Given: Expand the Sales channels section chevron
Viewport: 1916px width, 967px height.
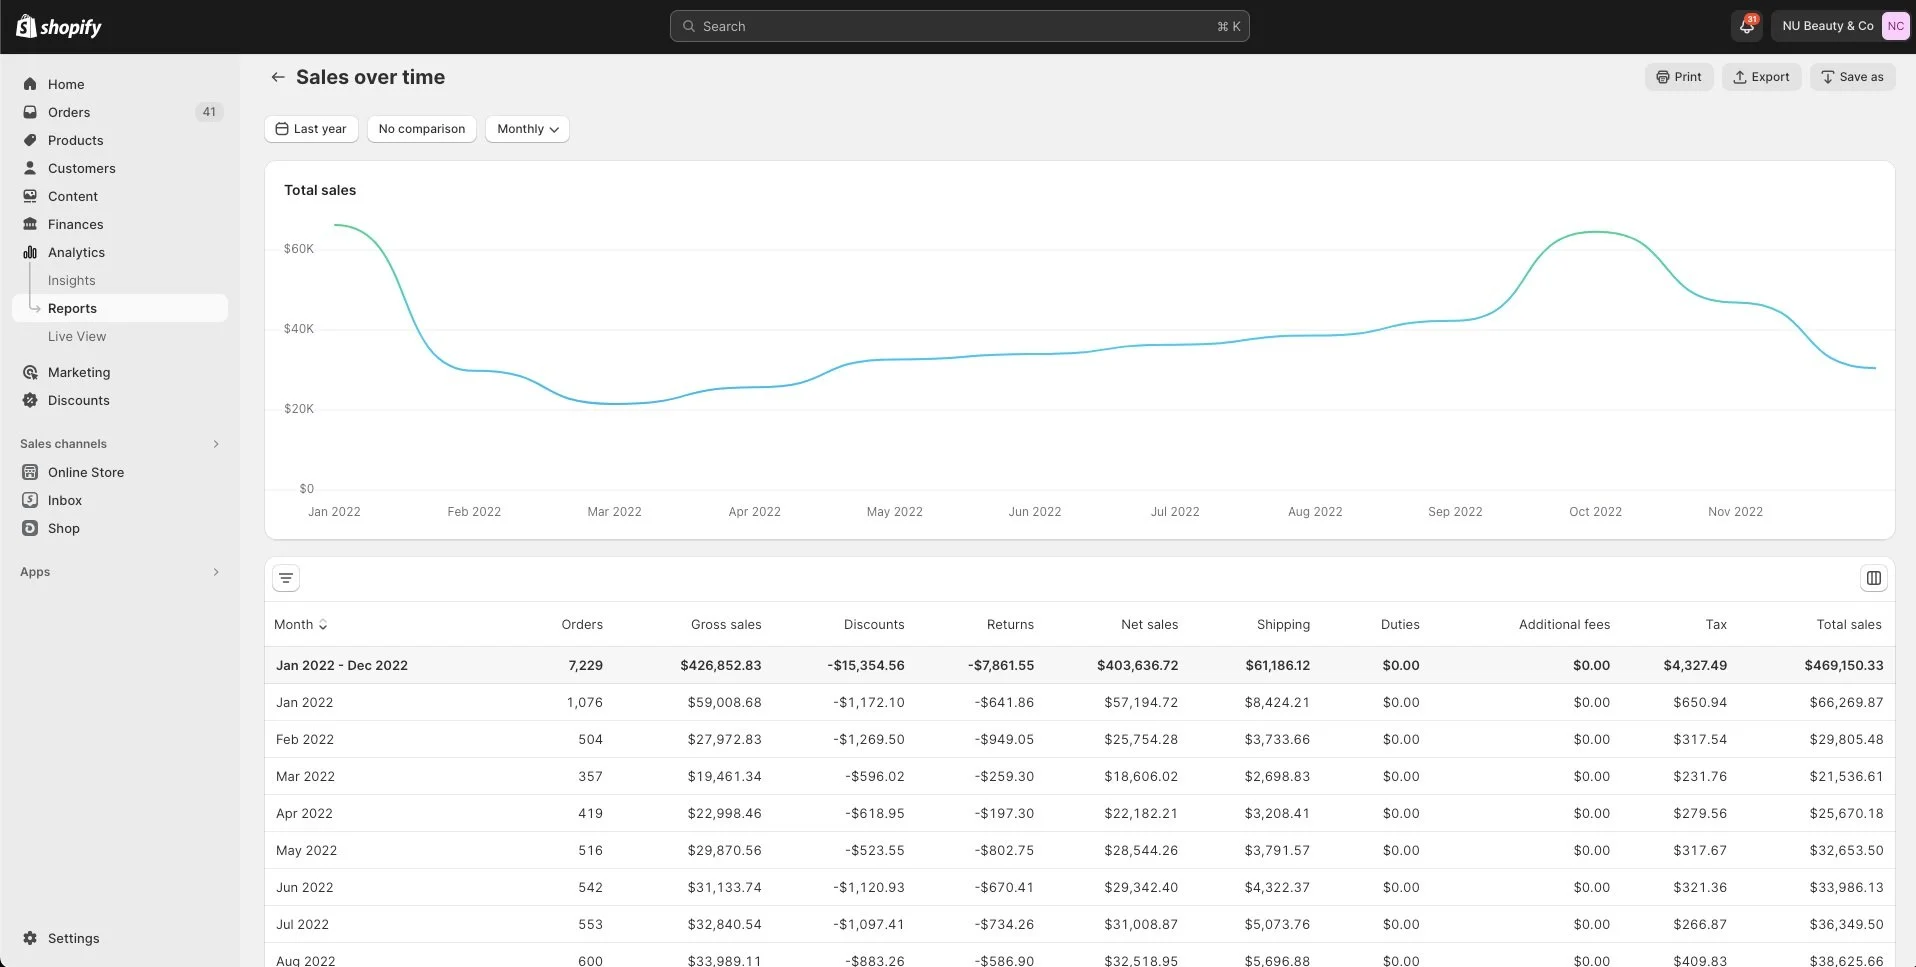Looking at the screenshot, I should [216, 444].
